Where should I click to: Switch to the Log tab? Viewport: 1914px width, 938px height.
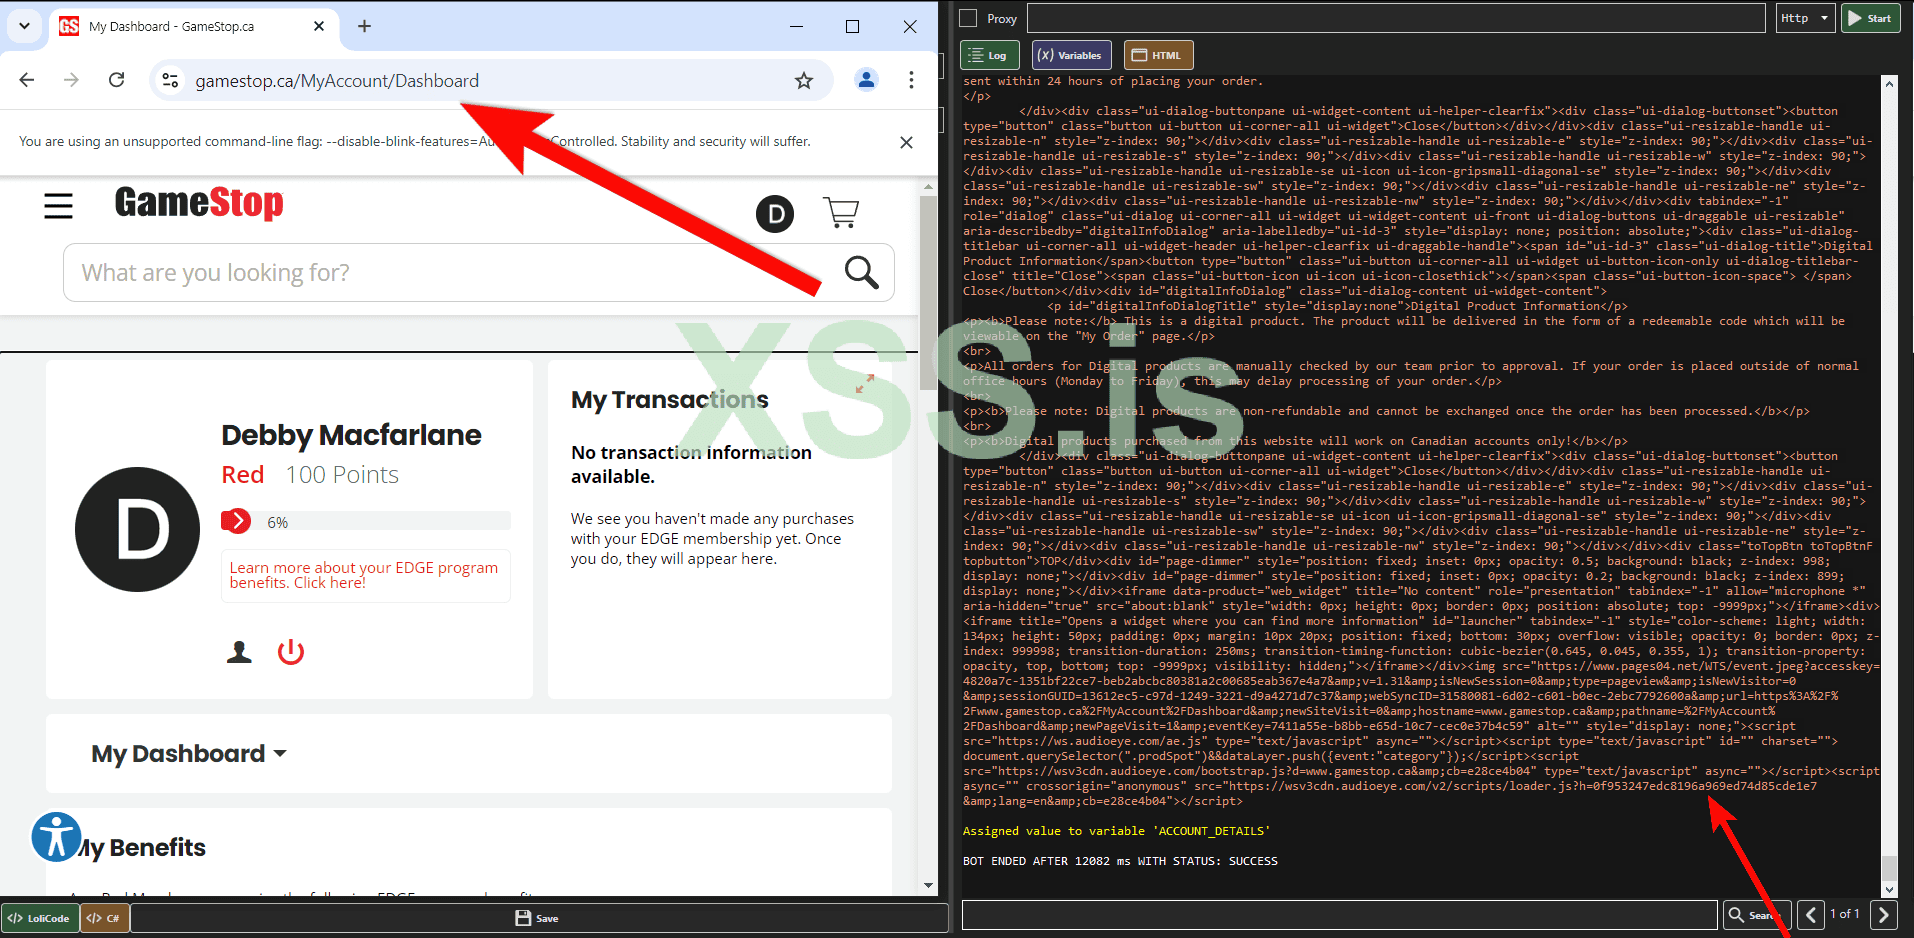point(989,55)
